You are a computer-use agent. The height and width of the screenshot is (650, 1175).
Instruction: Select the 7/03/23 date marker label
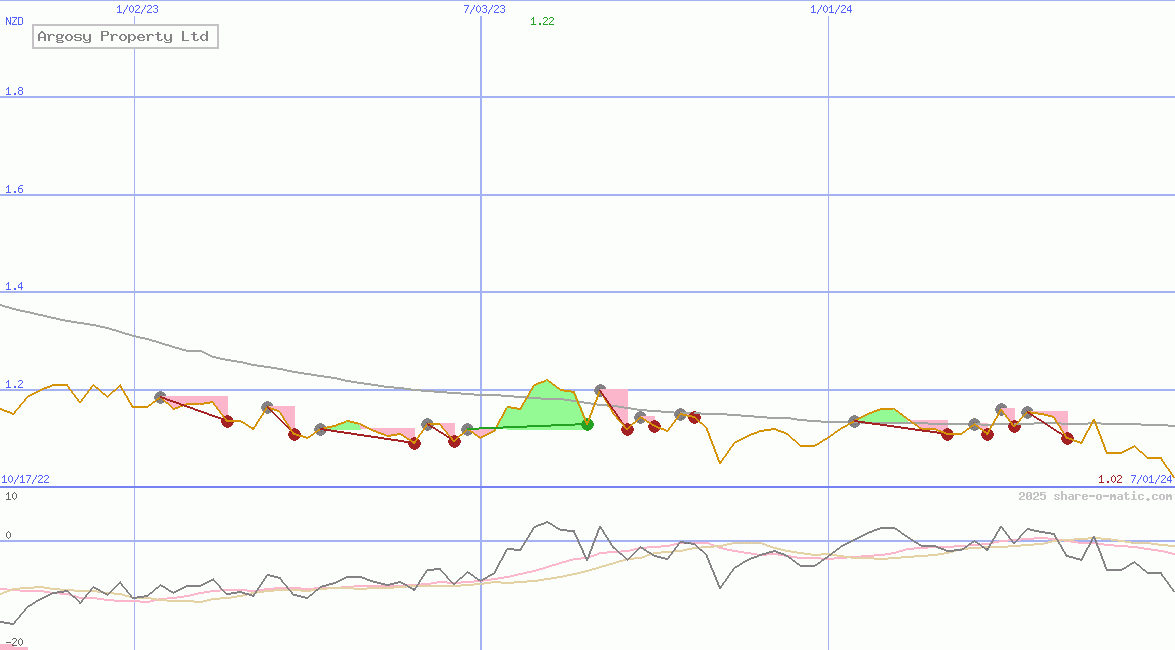[484, 9]
